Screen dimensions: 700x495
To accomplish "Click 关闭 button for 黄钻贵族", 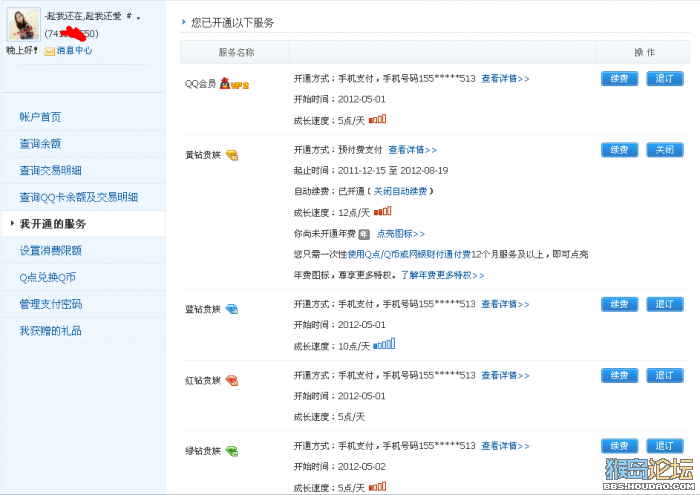I will tap(665, 150).
